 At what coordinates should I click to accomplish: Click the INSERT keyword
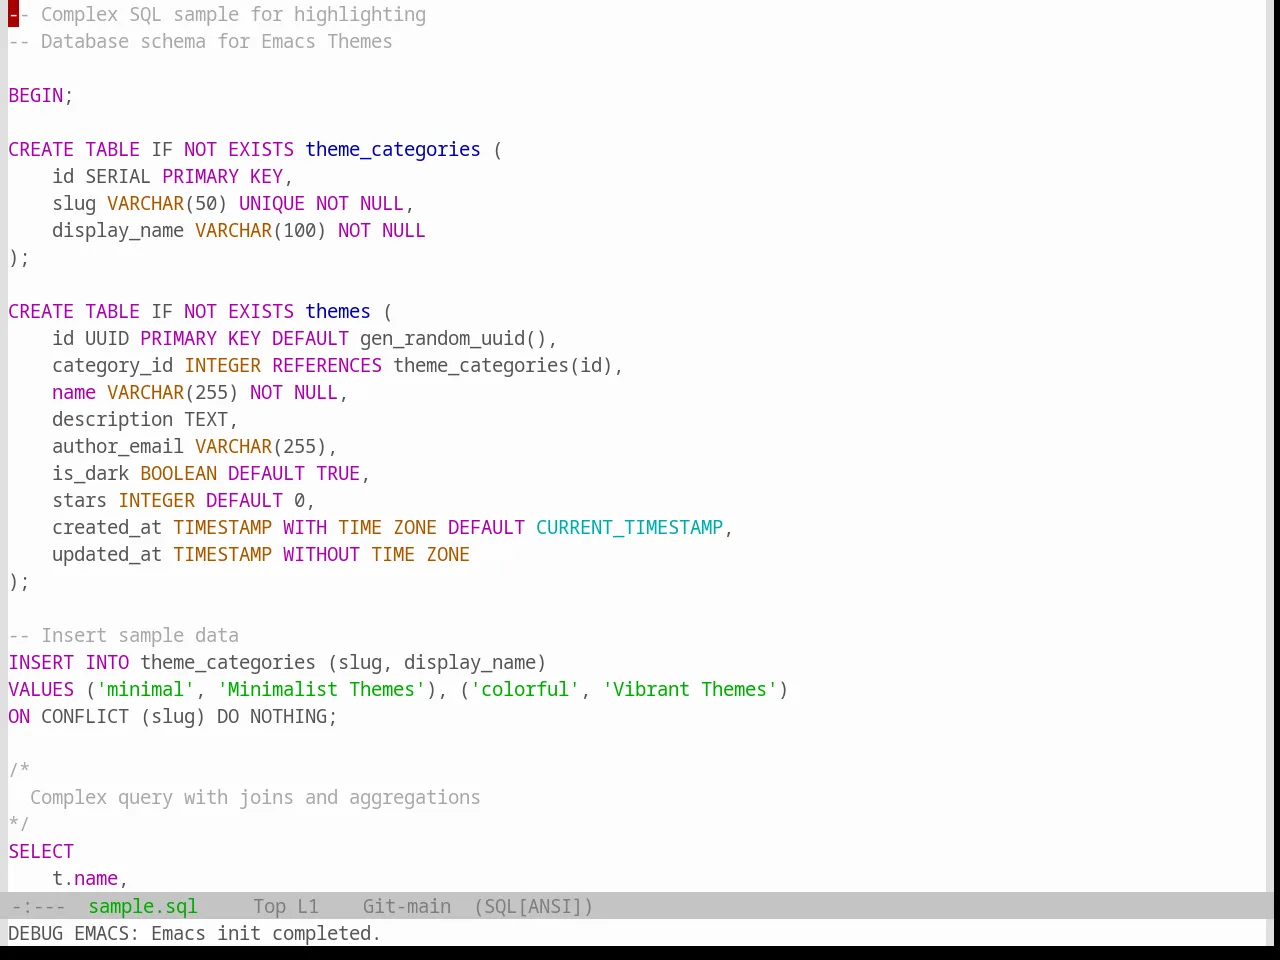click(x=41, y=662)
